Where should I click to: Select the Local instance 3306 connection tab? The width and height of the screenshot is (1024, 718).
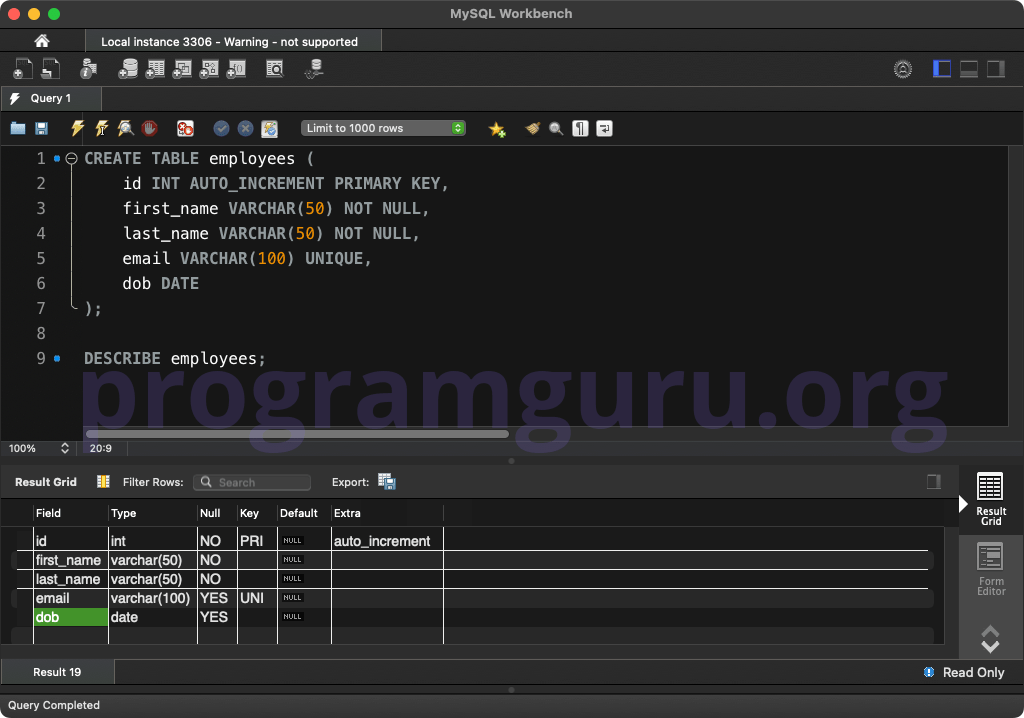point(233,41)
